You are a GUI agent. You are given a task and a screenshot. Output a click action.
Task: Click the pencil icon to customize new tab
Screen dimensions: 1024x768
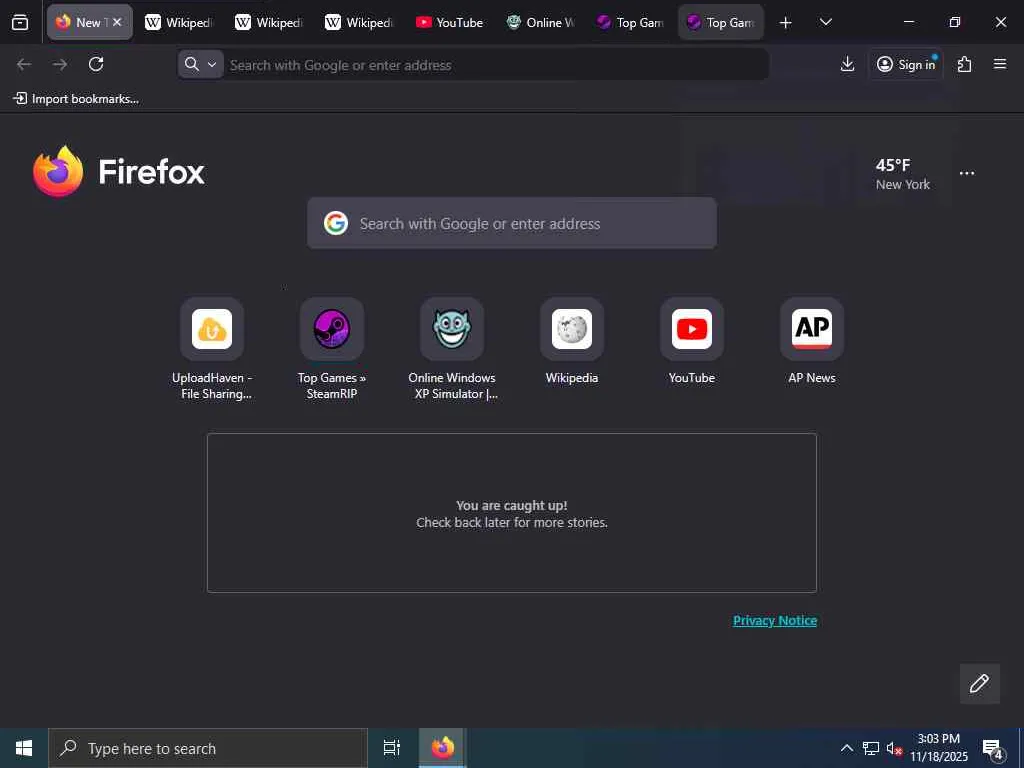tap(980, 684)
